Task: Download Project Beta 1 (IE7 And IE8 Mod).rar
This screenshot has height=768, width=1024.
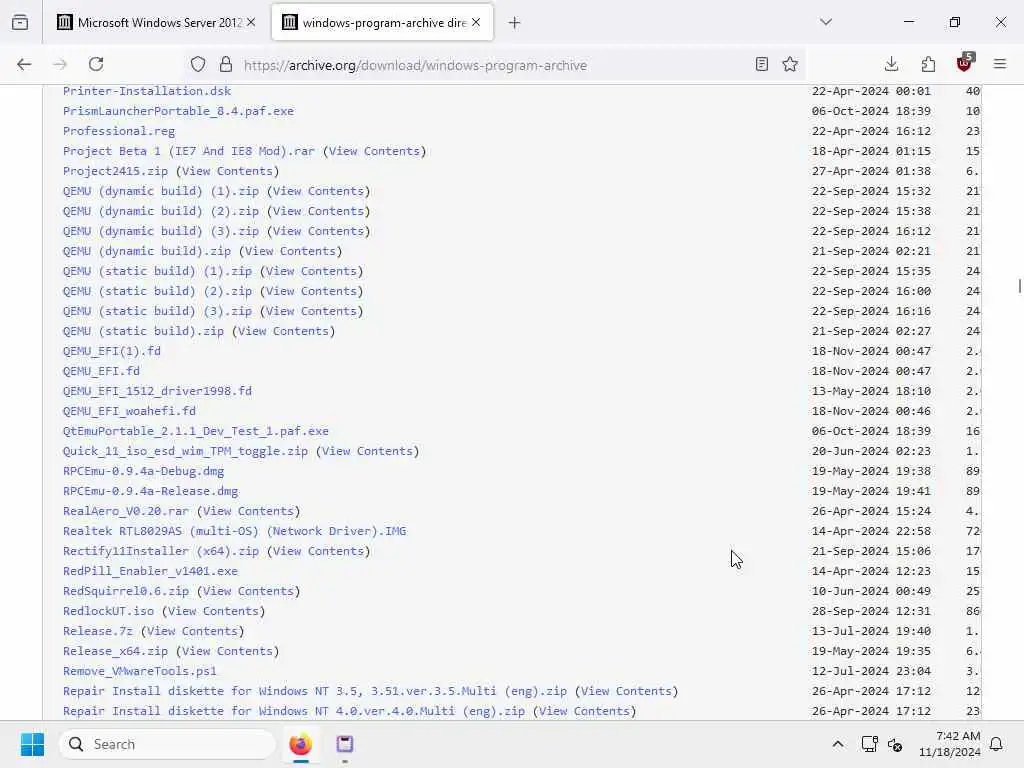Action: [x=189, y=151]
